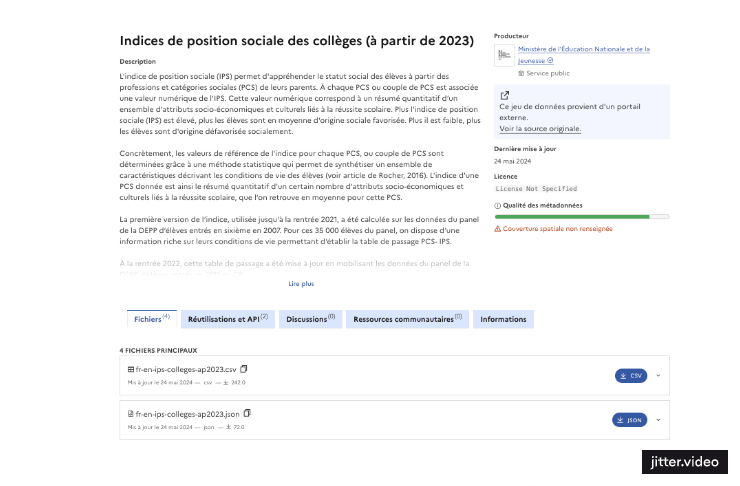
Task: Download the file with the CSV button
Action: 630,376
